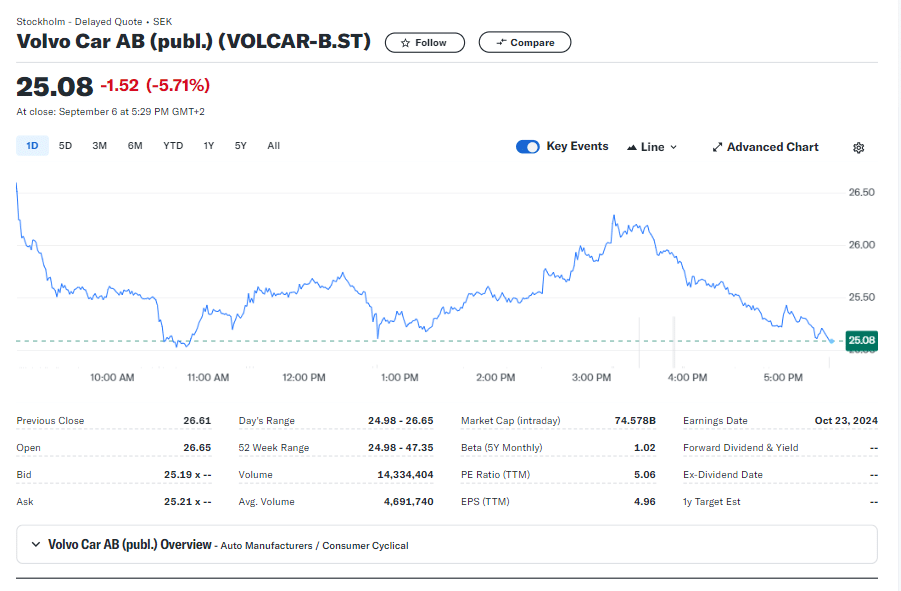Show the 5Y chart range
Image resolution: width=901 pixels, height=591 pixels.
241,146
